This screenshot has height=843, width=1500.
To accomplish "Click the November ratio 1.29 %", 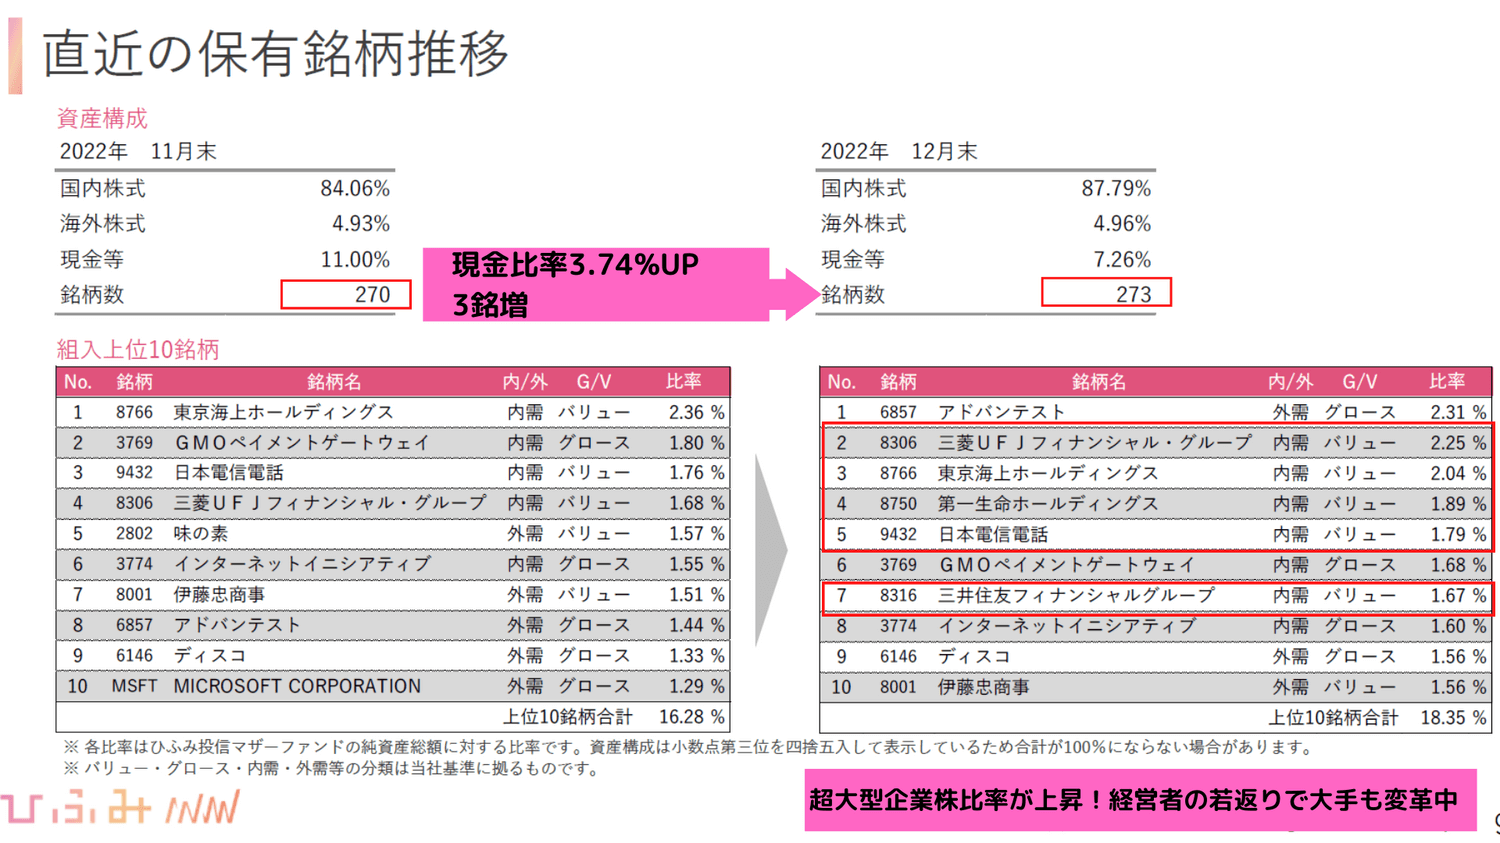I will click(697, 687).
